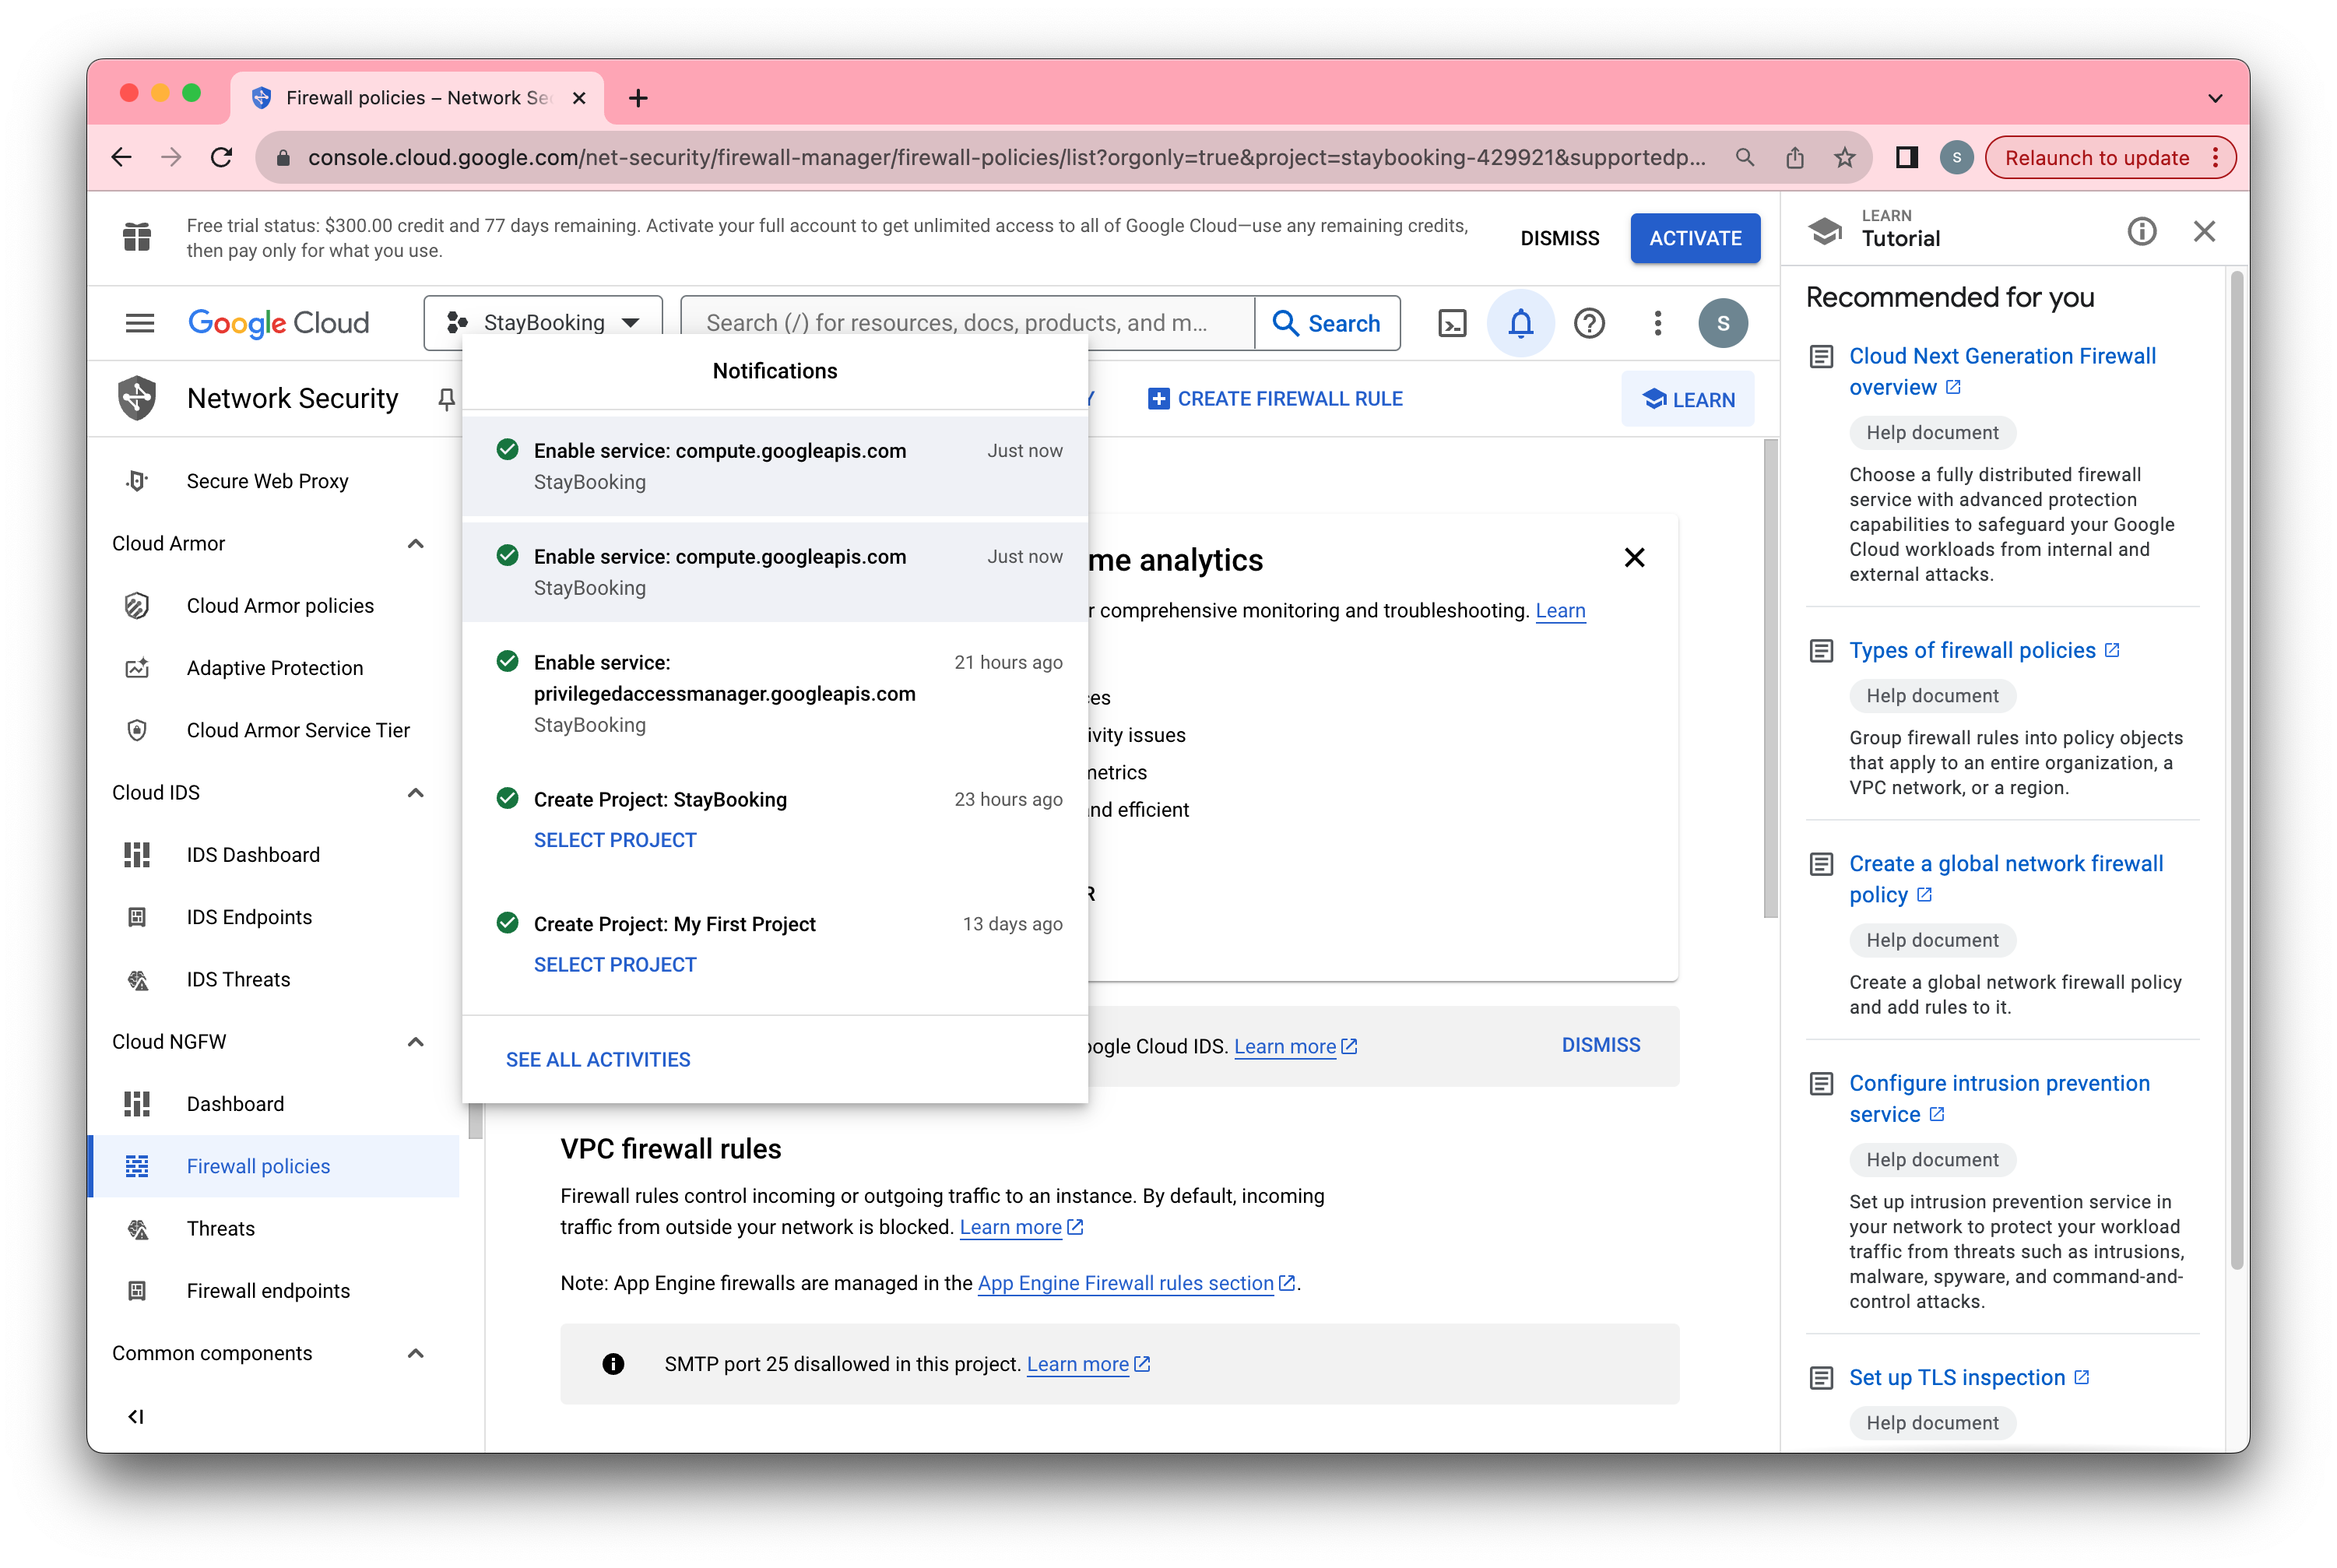Collapse the Cloud IDS section
Image resolution: width=2337 pixels, height=1568 pixels.
[x=416, y=793]
